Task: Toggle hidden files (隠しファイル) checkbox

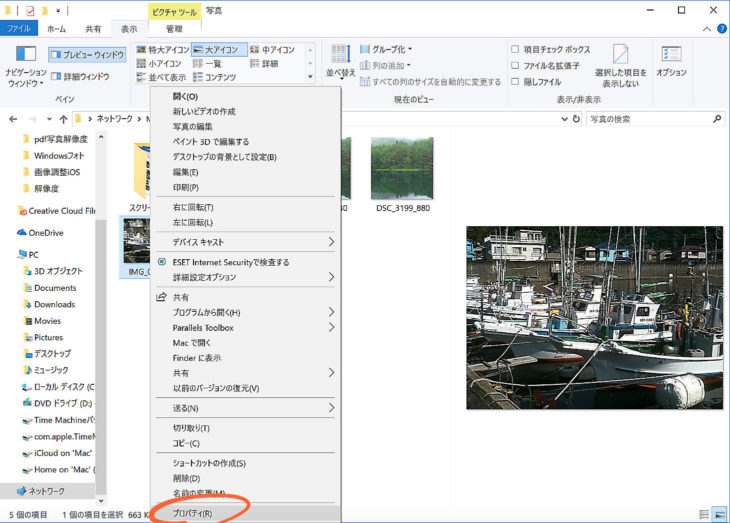Action: (515, 82)
